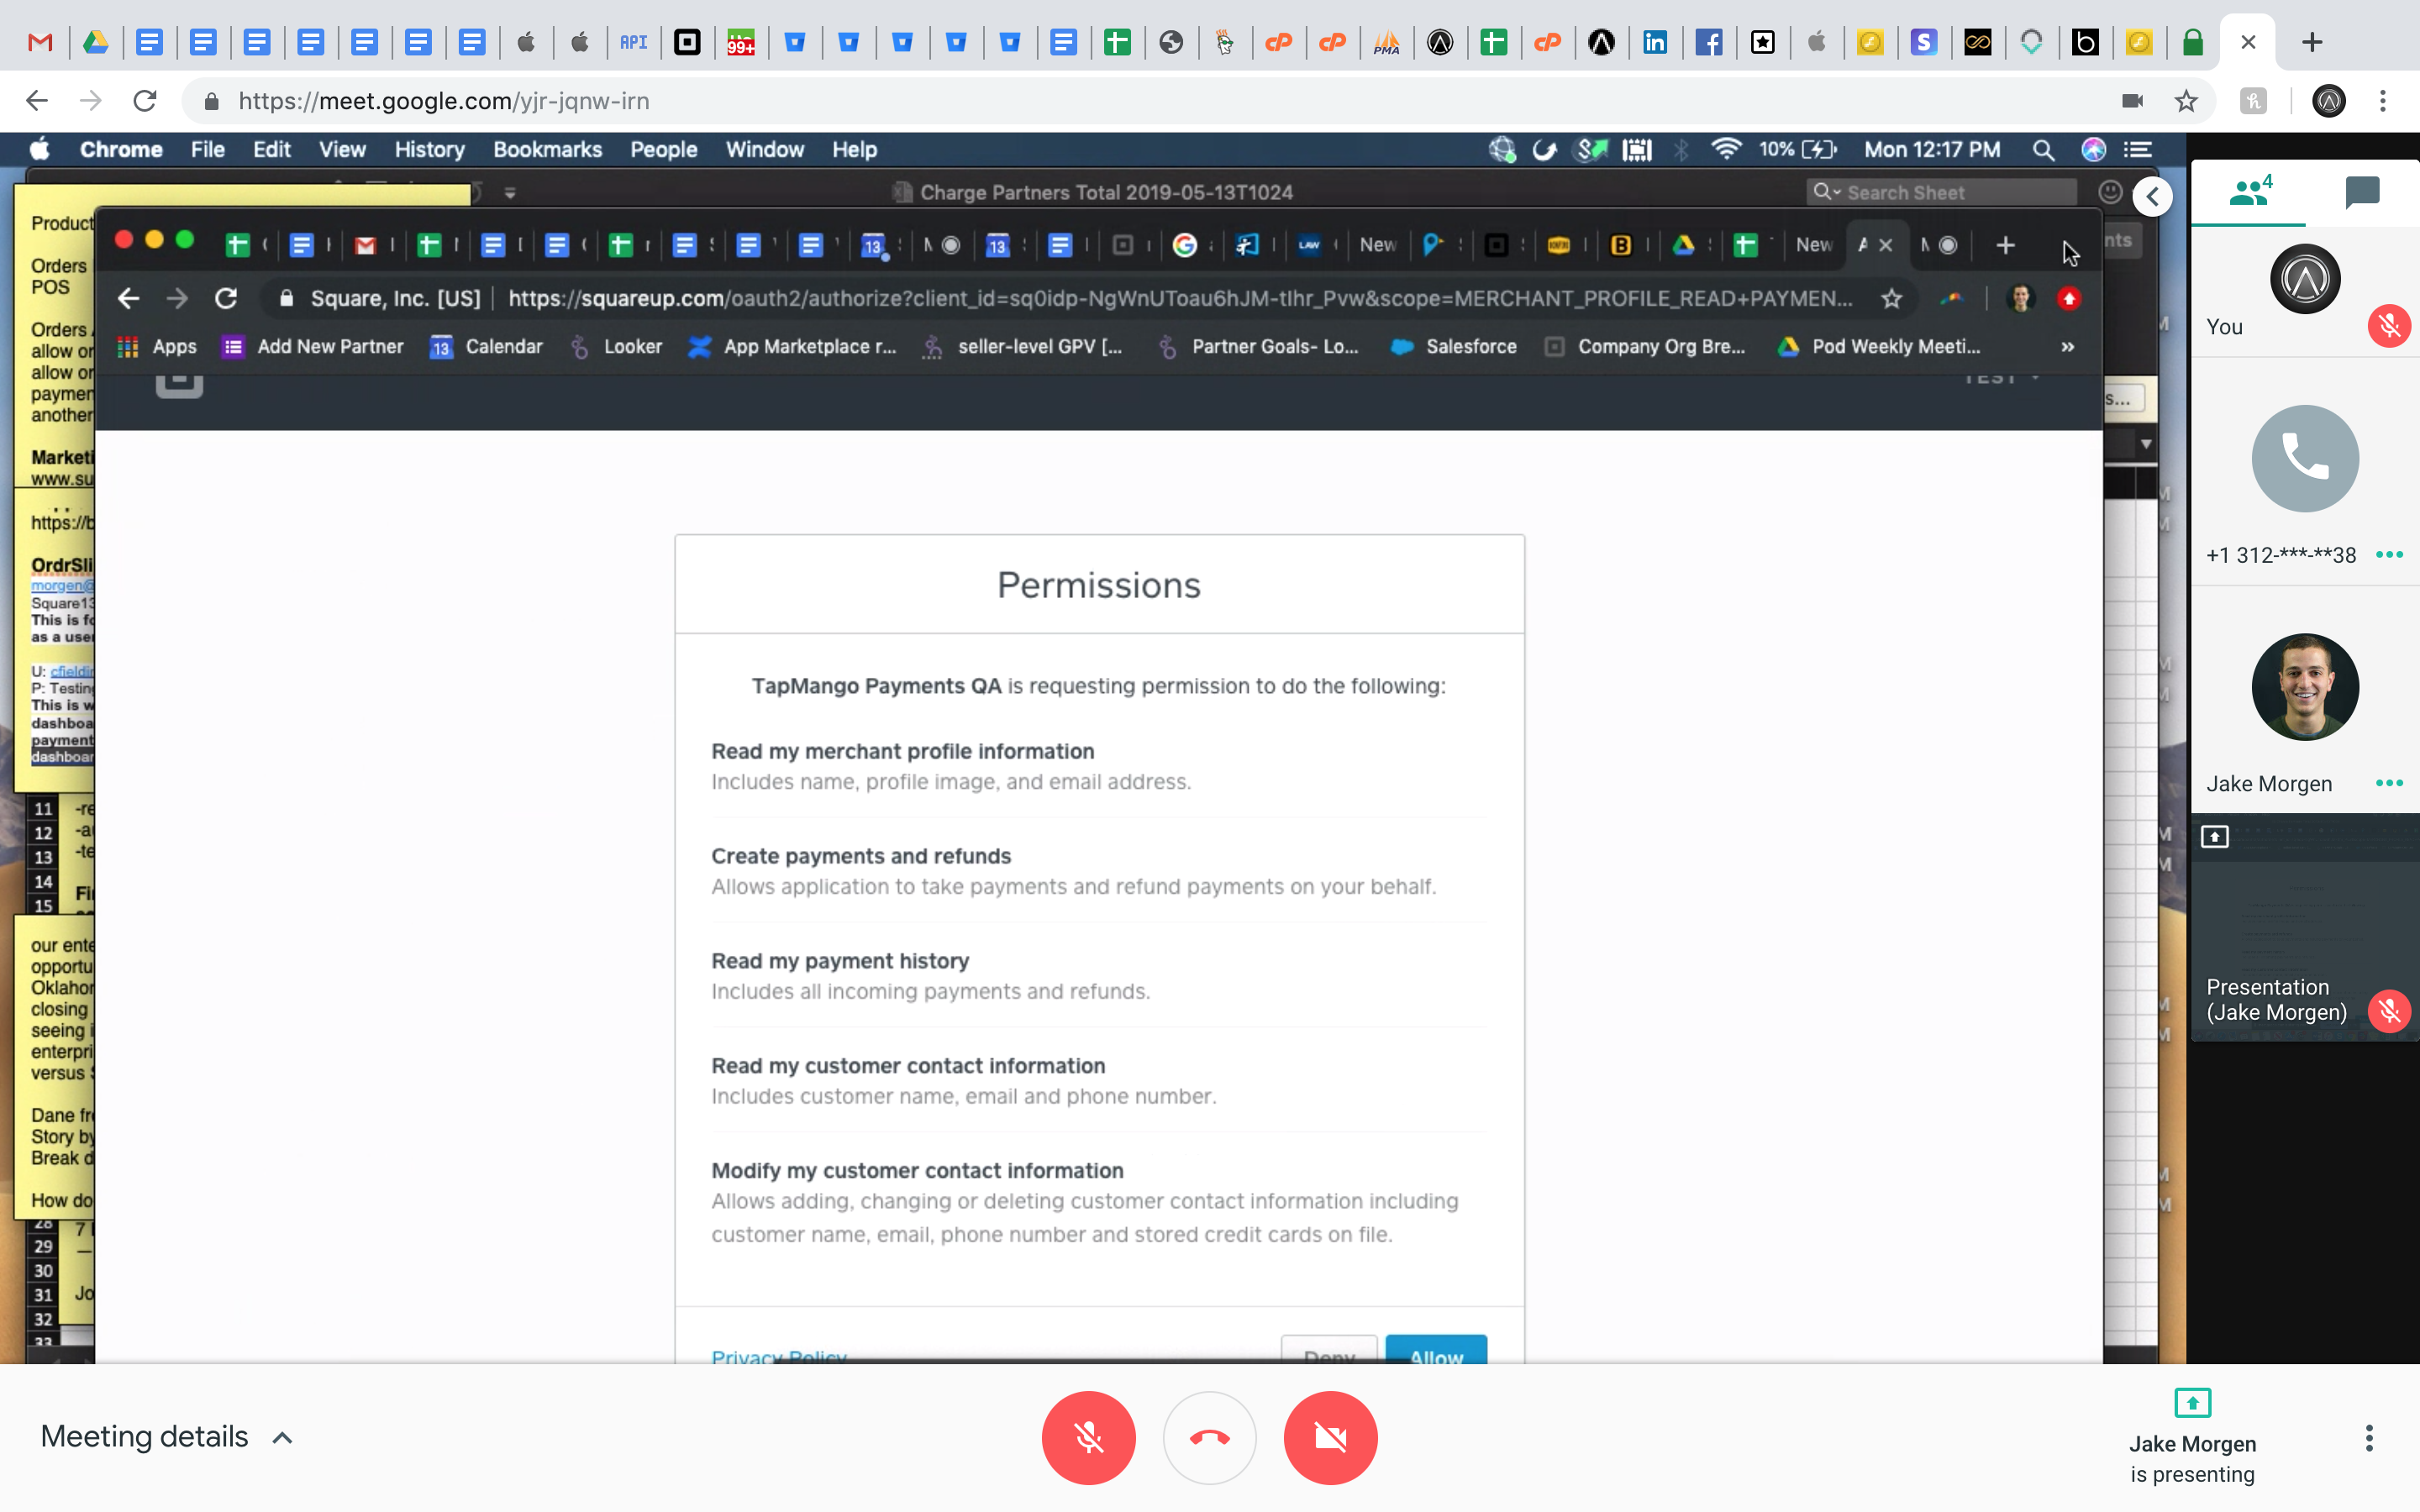Close the active tab in the shared Chrome window
Viewport: 2420px width, 1512px height.
1885,245
